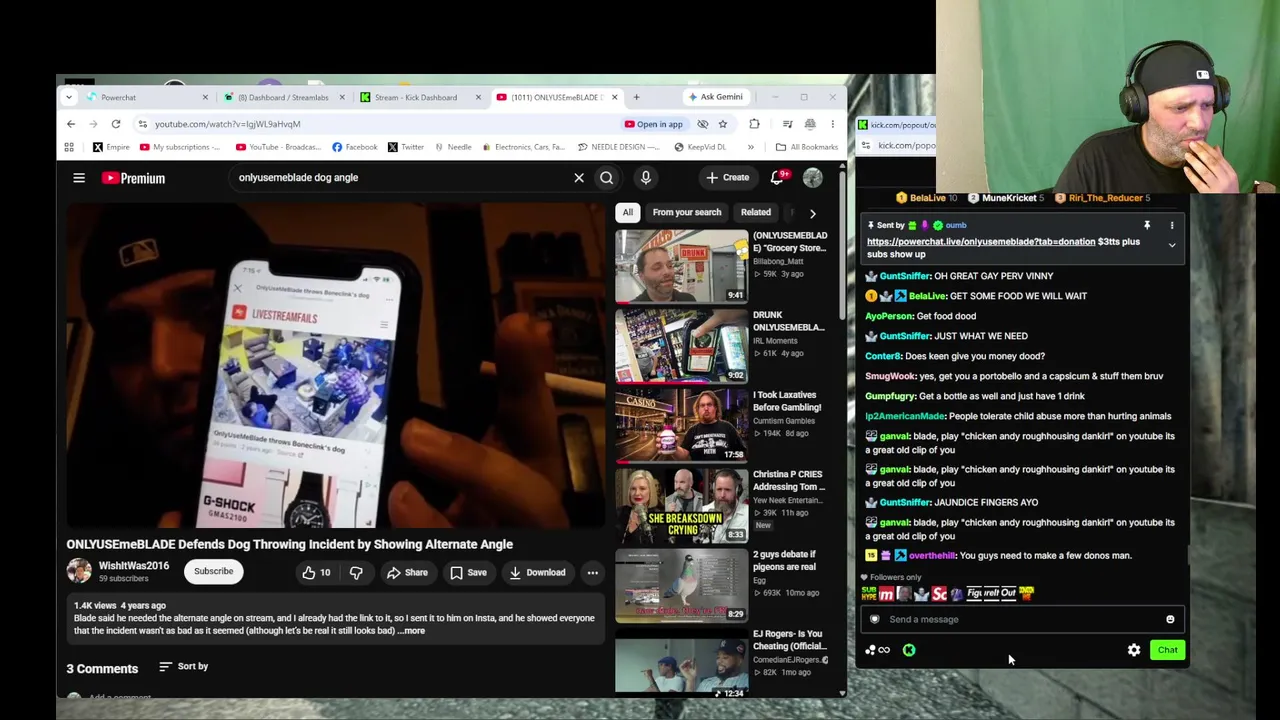
Task: Open the Twitter bookmark
Action: click(405, 147)
